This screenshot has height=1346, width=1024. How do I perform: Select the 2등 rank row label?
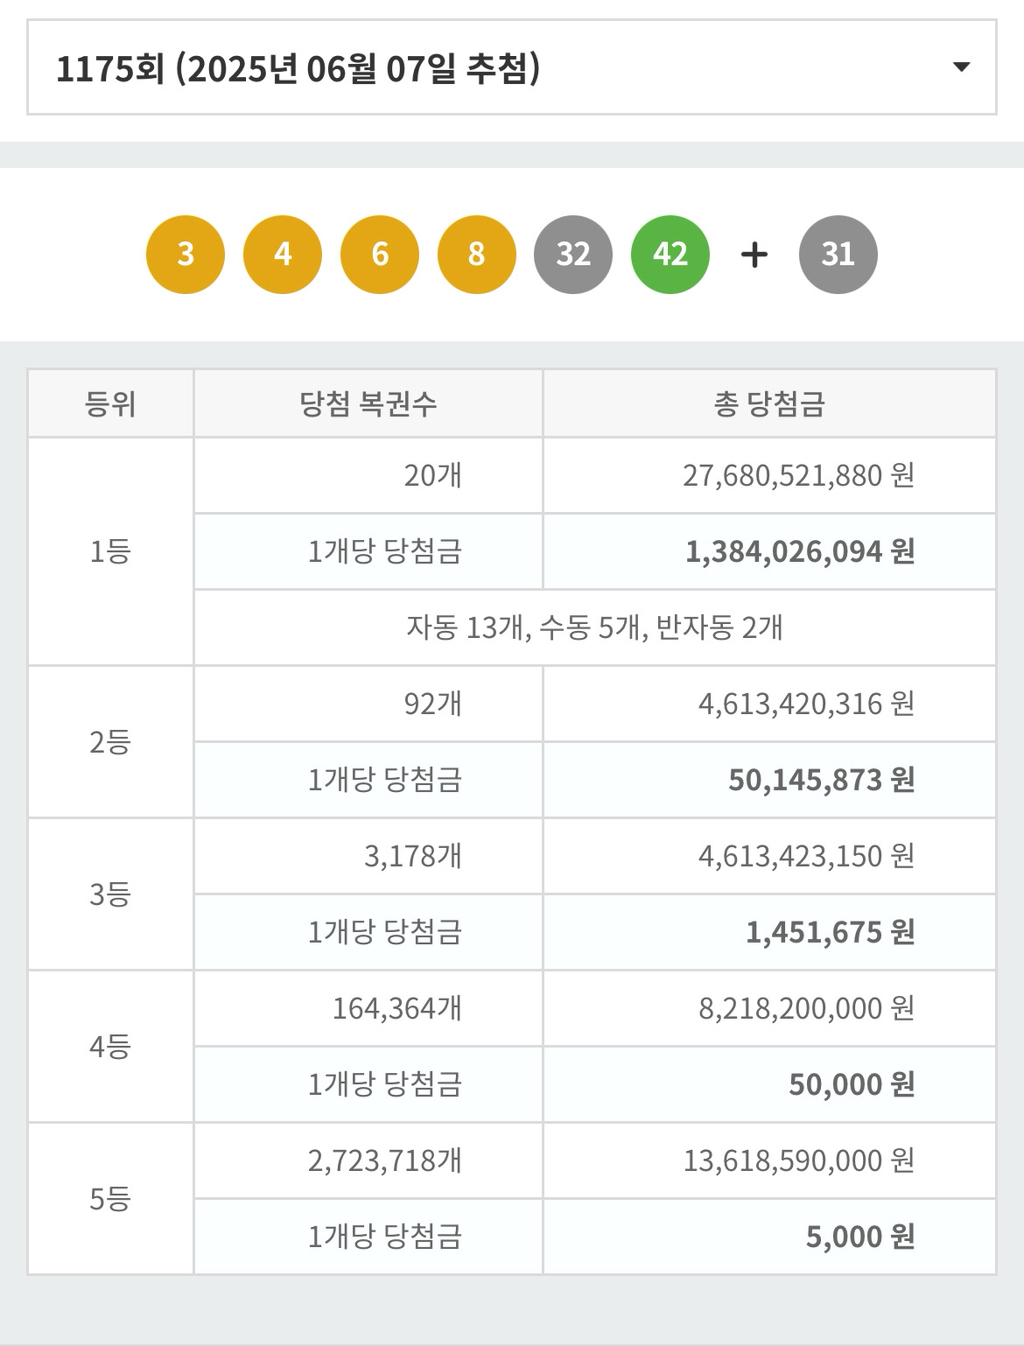tap(110, 742)
